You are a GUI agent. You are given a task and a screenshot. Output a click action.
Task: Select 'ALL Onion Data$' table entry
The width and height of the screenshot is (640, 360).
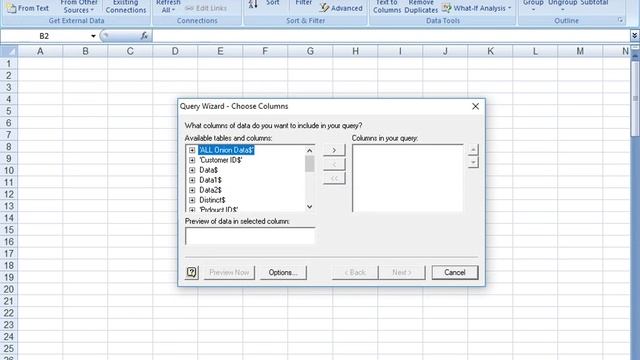pyautogui.click(x=227, y=150)
